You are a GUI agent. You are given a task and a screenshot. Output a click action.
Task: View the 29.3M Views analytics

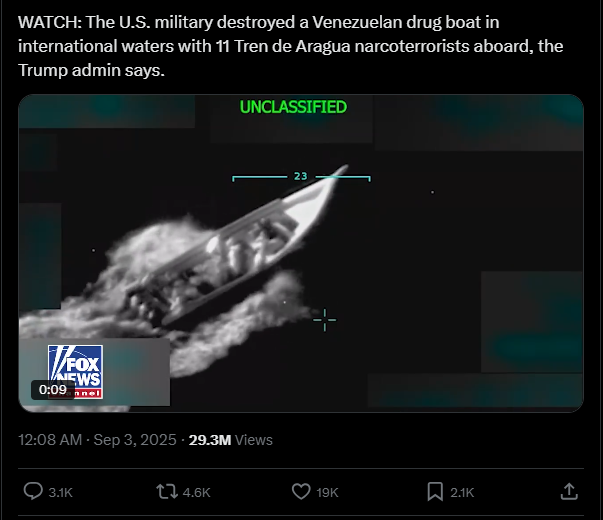point(231,440)
